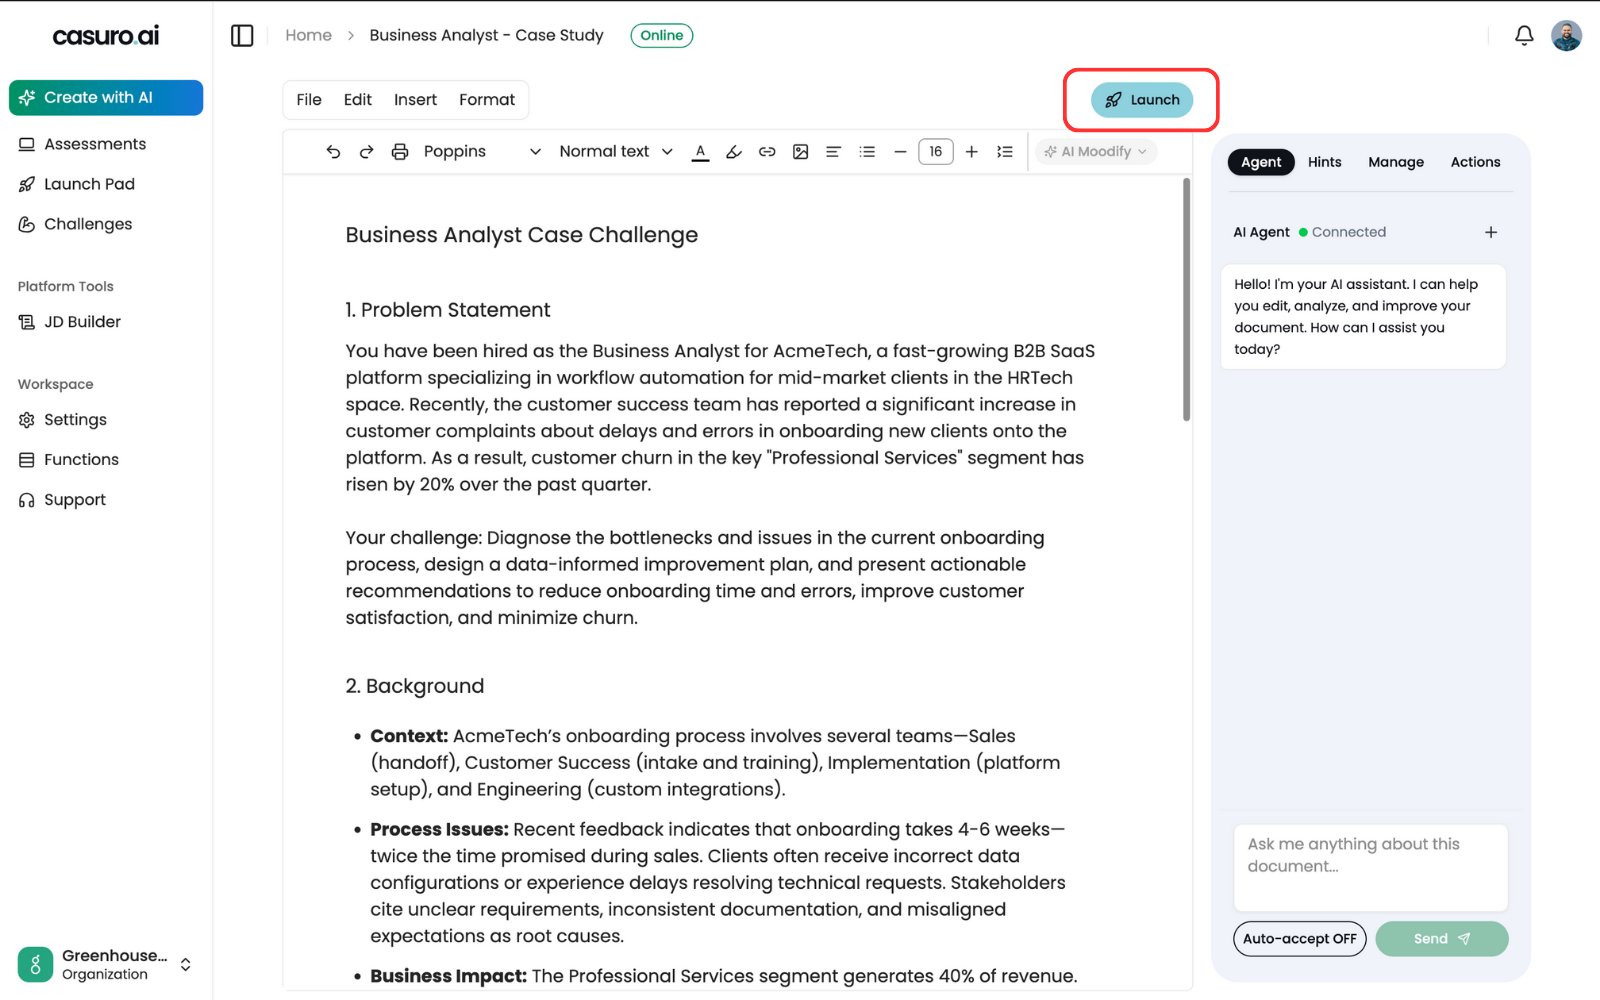Click the Create with AI button
Screen dimensions: 1600x1000
(x=106, y=98)
